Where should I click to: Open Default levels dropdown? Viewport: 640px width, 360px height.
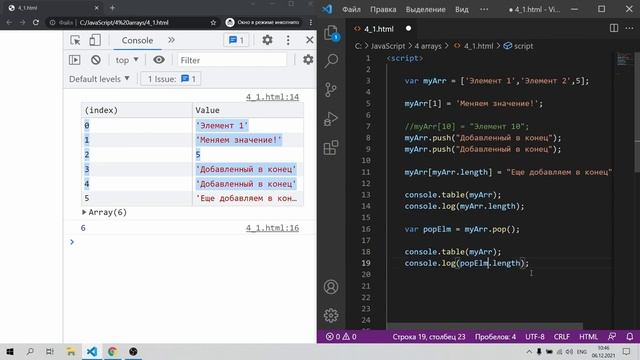pyautogui.click(x=99, y=79)
